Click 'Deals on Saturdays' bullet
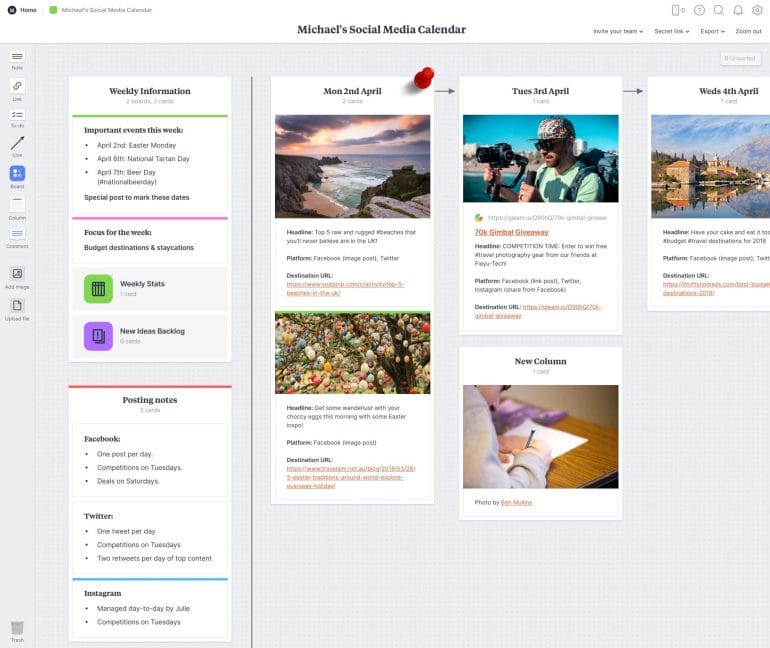The width and height of the screenshot is (770, 648). click(x=128, y=481)
